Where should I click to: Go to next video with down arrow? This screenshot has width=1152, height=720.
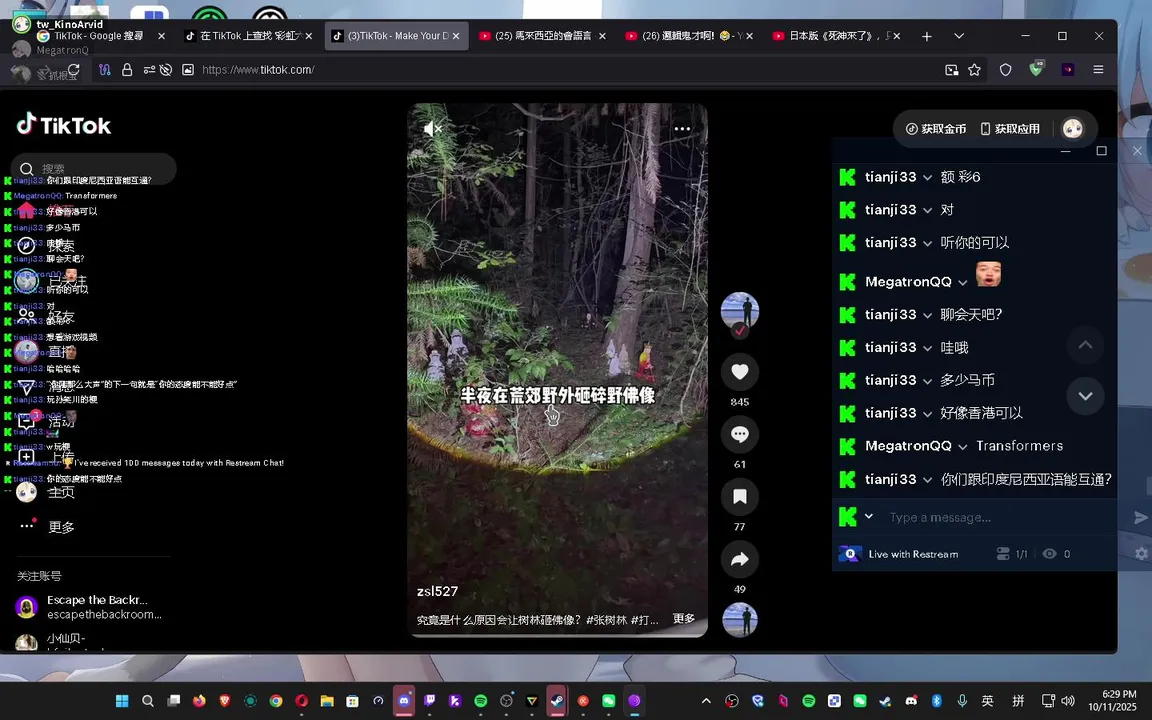(x=1085, y=396)
